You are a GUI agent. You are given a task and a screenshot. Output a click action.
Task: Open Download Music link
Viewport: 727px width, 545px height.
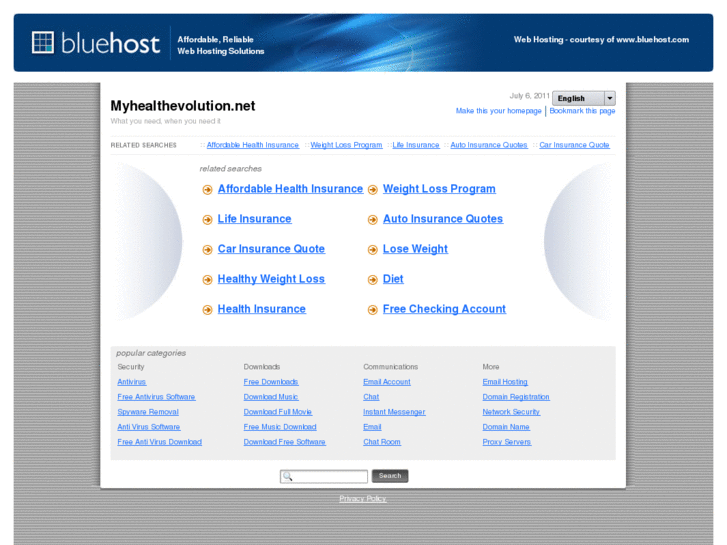coord(271,397)
